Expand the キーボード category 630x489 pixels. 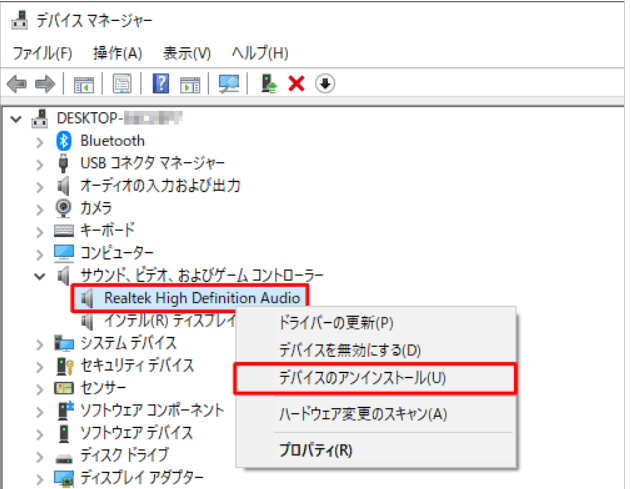tap(39, 232)
